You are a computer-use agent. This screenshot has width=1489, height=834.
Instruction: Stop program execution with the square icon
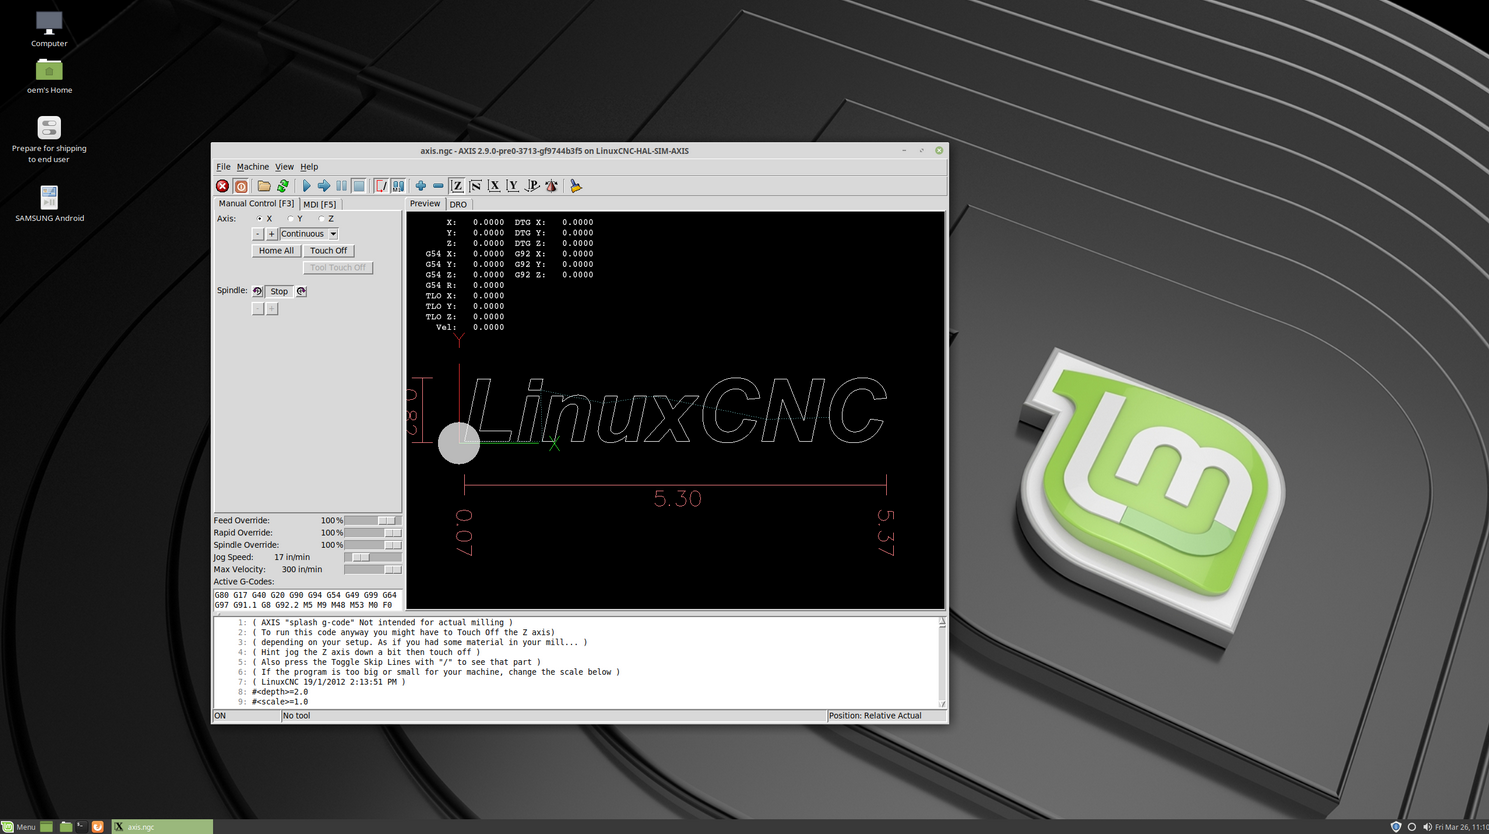pyautogui.click(x=359, y=186)
